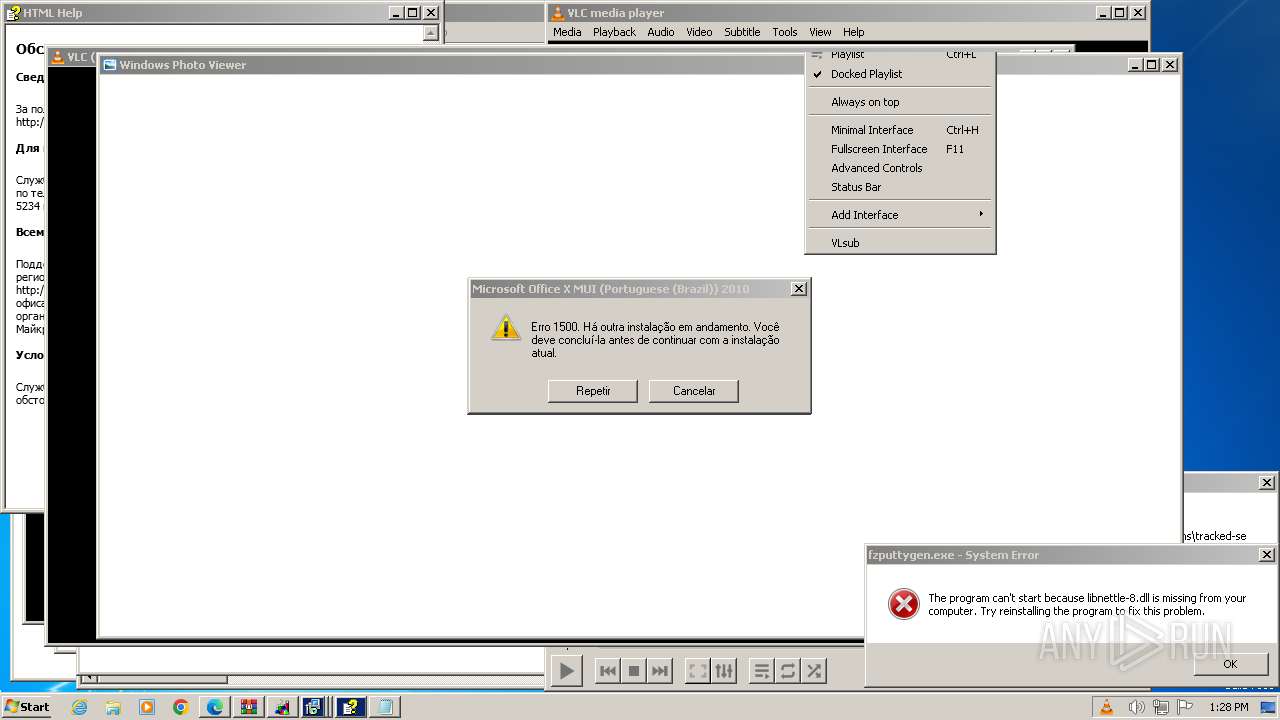Stop playback in VLC
The height and width of the screenshot is (720, 1280).
pos(633,671)
